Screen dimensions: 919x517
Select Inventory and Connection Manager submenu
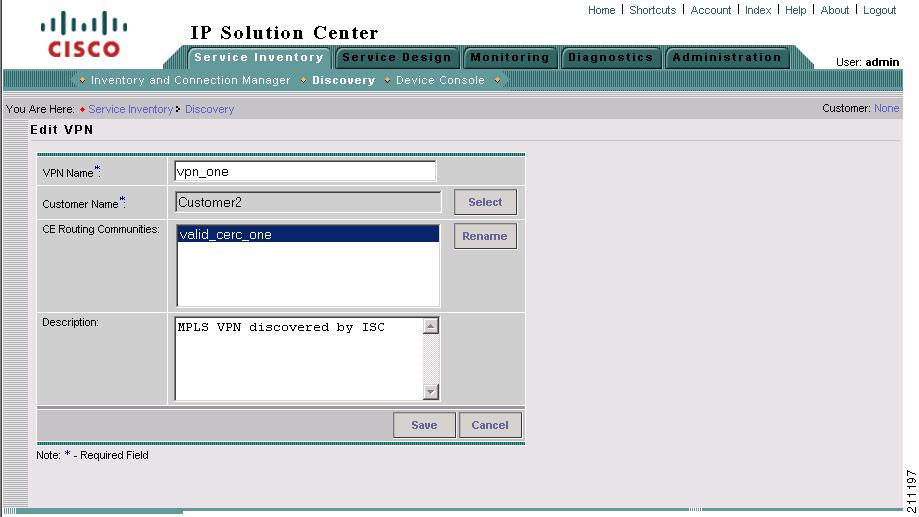click(190, 80)
